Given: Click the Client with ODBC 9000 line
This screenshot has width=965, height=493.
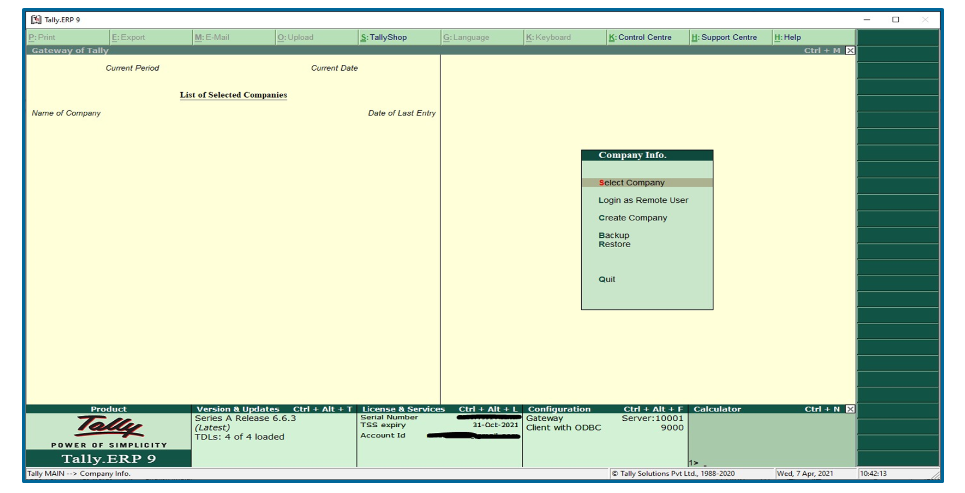Looking at the screenshot, I should pyautogui.click(x=605, y=428).
